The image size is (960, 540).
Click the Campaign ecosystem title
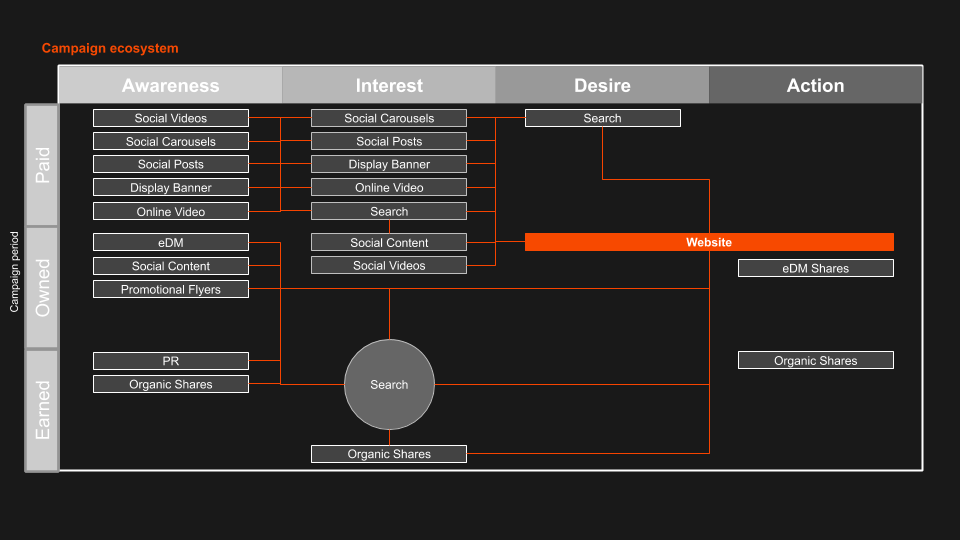tap(110, 48)
